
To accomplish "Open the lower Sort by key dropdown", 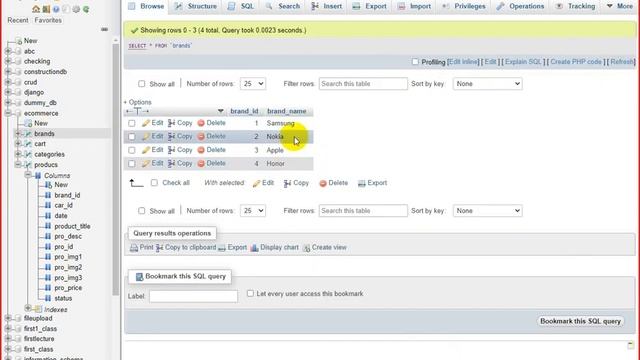I will point(487,211).
